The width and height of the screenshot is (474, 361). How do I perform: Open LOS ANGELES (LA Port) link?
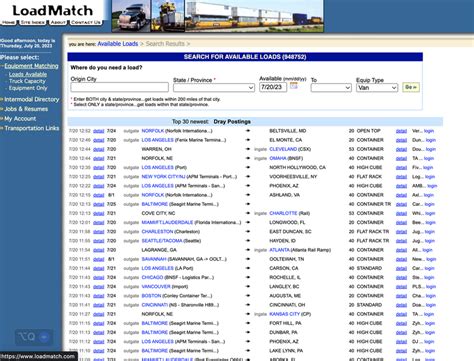click(x=158, y=268)
